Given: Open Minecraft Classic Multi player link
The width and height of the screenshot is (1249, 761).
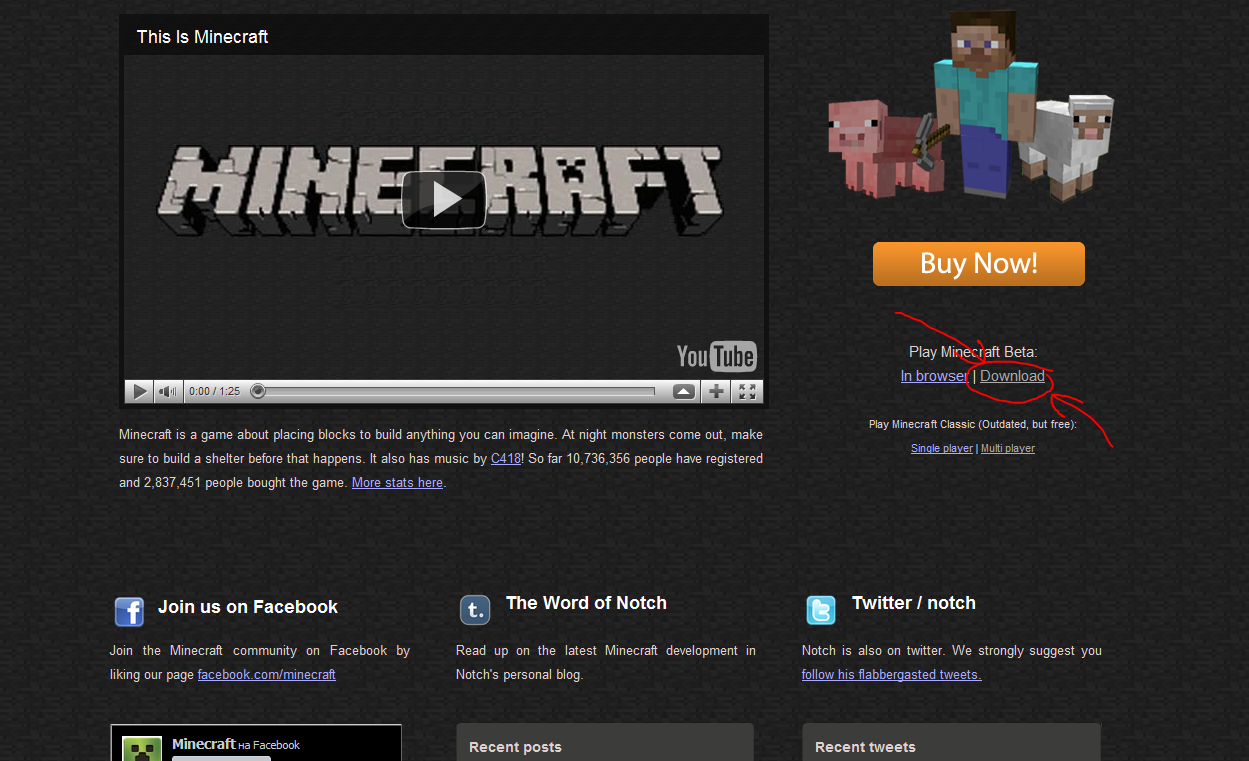Looking at the screenshot, I should click(x=1007, y=449).
